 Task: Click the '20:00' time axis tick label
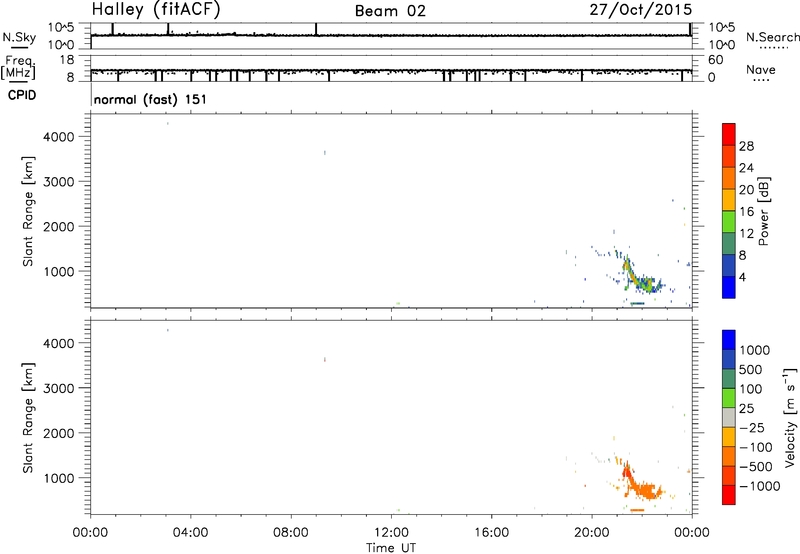[x=592, y=533]
